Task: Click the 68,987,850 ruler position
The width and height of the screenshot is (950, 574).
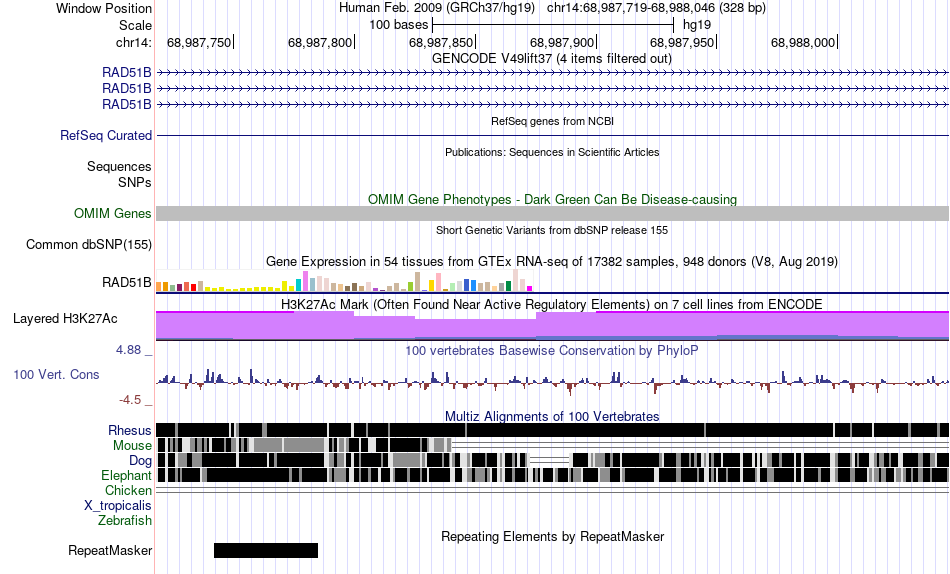Action: (x=442, y=42)
